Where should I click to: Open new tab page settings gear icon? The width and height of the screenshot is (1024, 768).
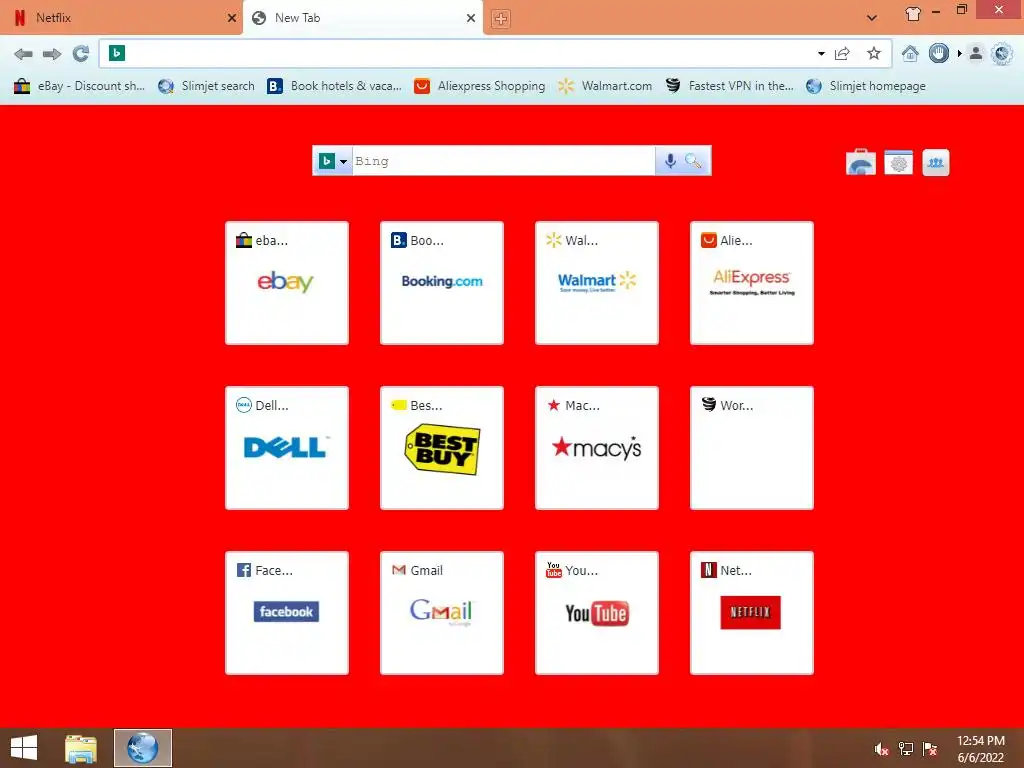tap(899, 163)
